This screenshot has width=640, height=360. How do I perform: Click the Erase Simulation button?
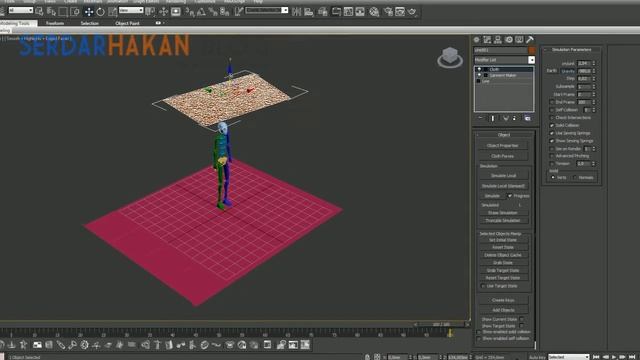503,213
